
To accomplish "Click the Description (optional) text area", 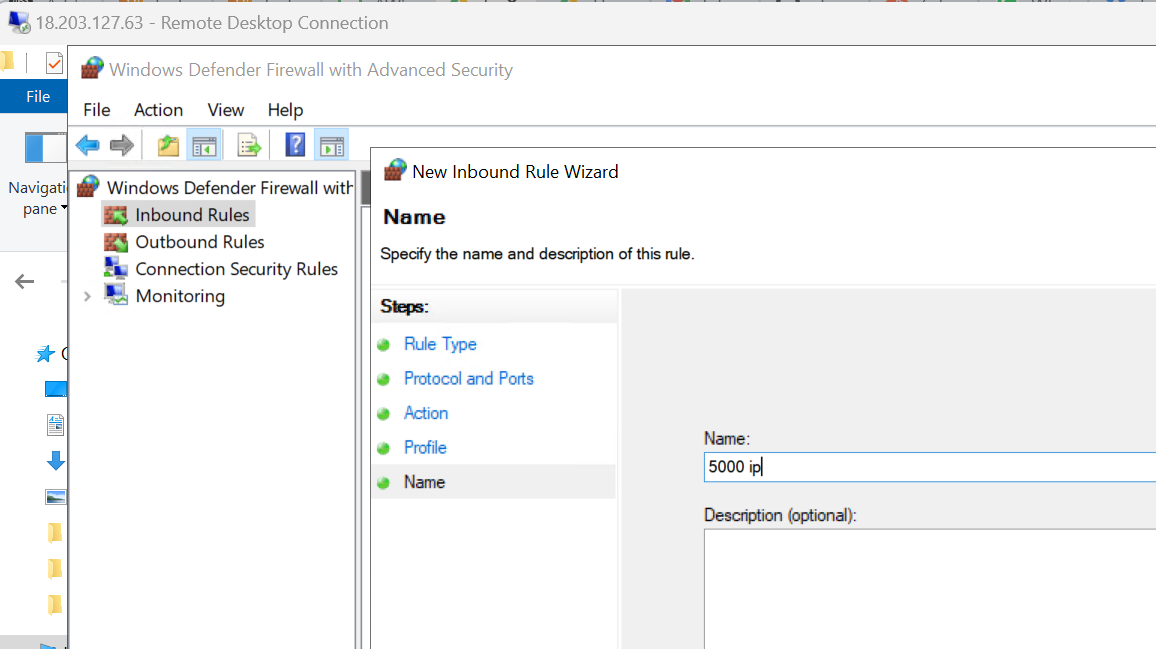I will (x=930, y=589).
